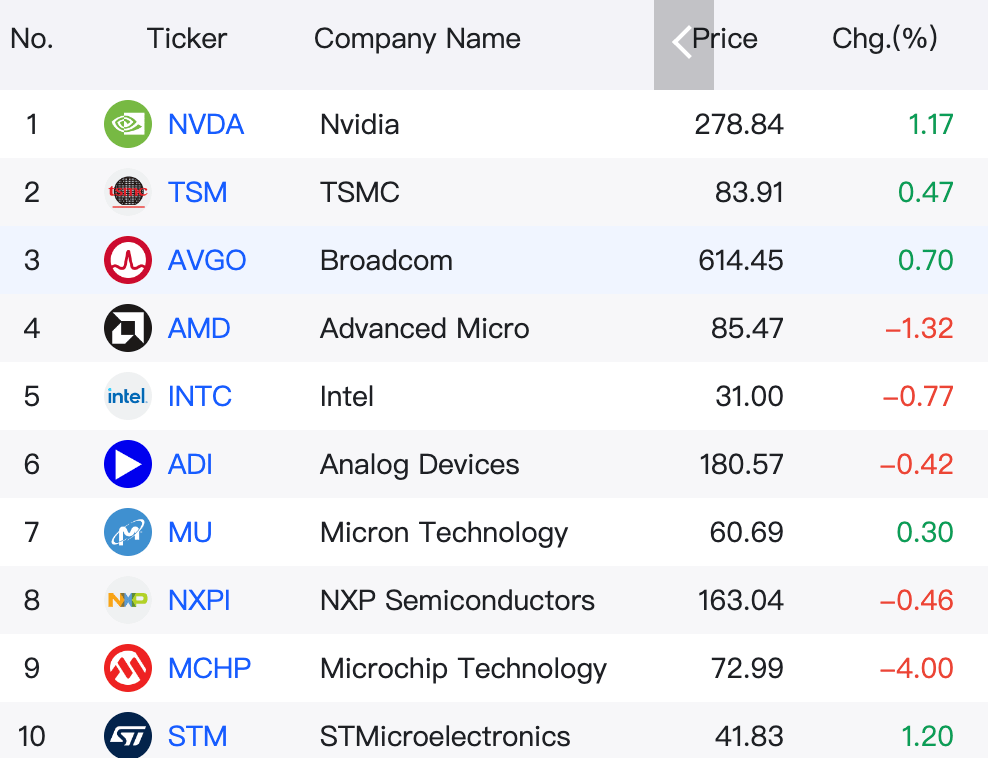988x758 pixels.
Task: Click the Intel logo icon
Action: 128,396
